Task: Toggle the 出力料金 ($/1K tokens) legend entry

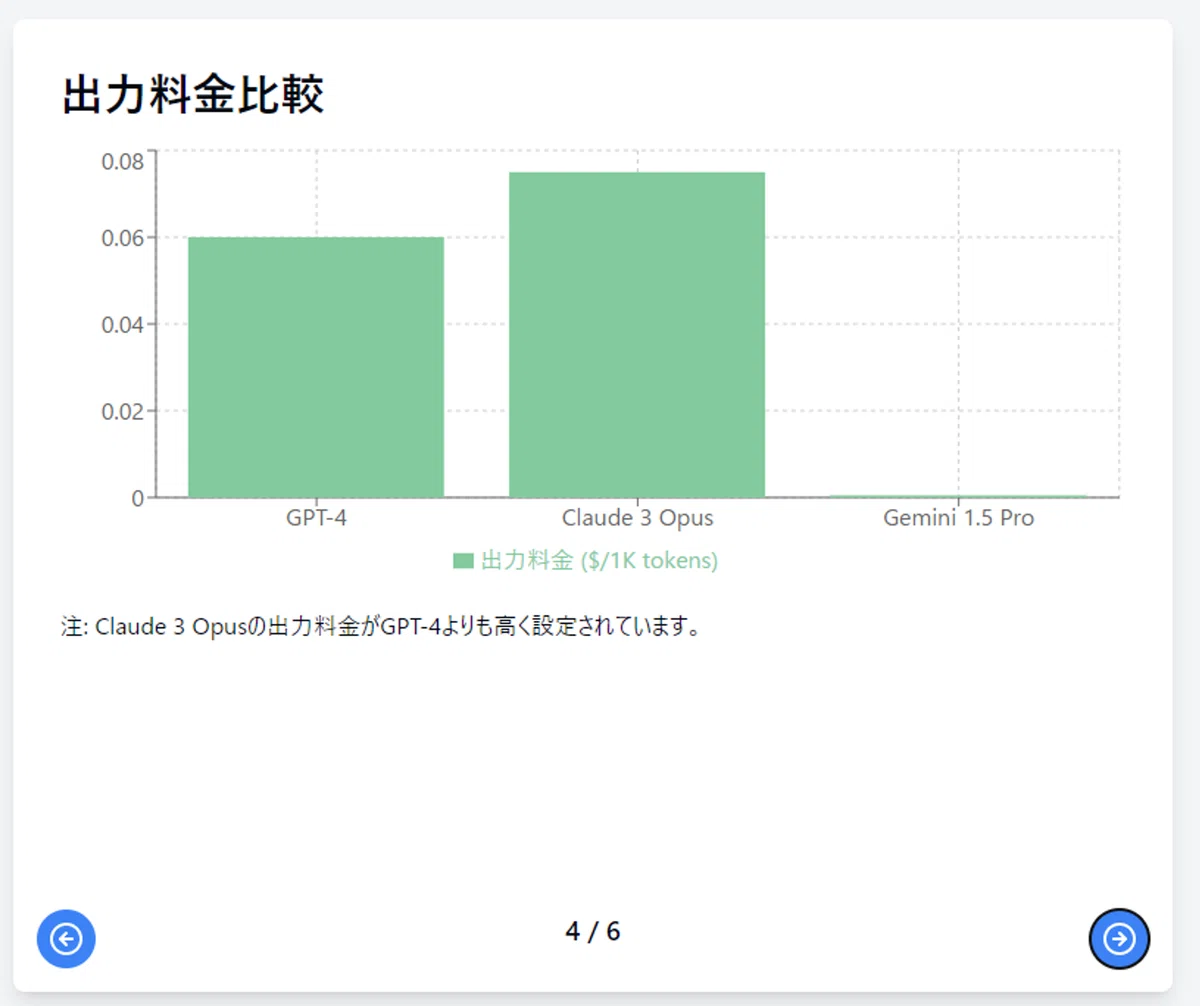Action: click(x=586, y=561)
